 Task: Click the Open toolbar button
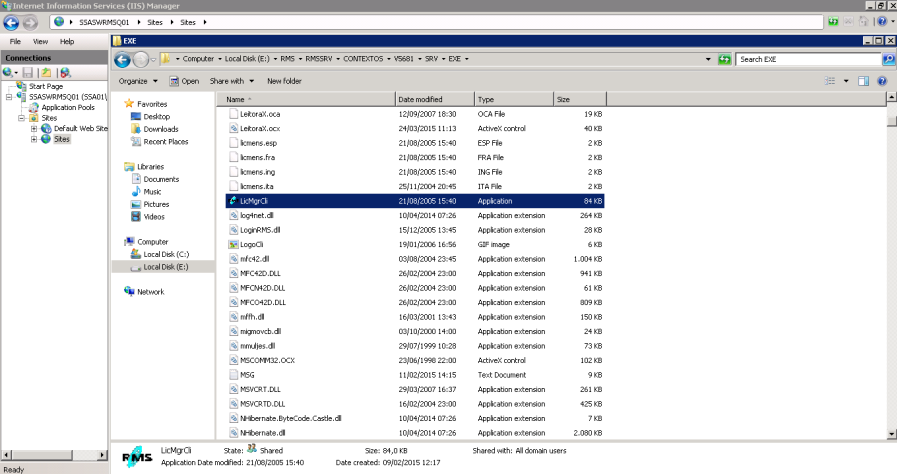point(184,81)
